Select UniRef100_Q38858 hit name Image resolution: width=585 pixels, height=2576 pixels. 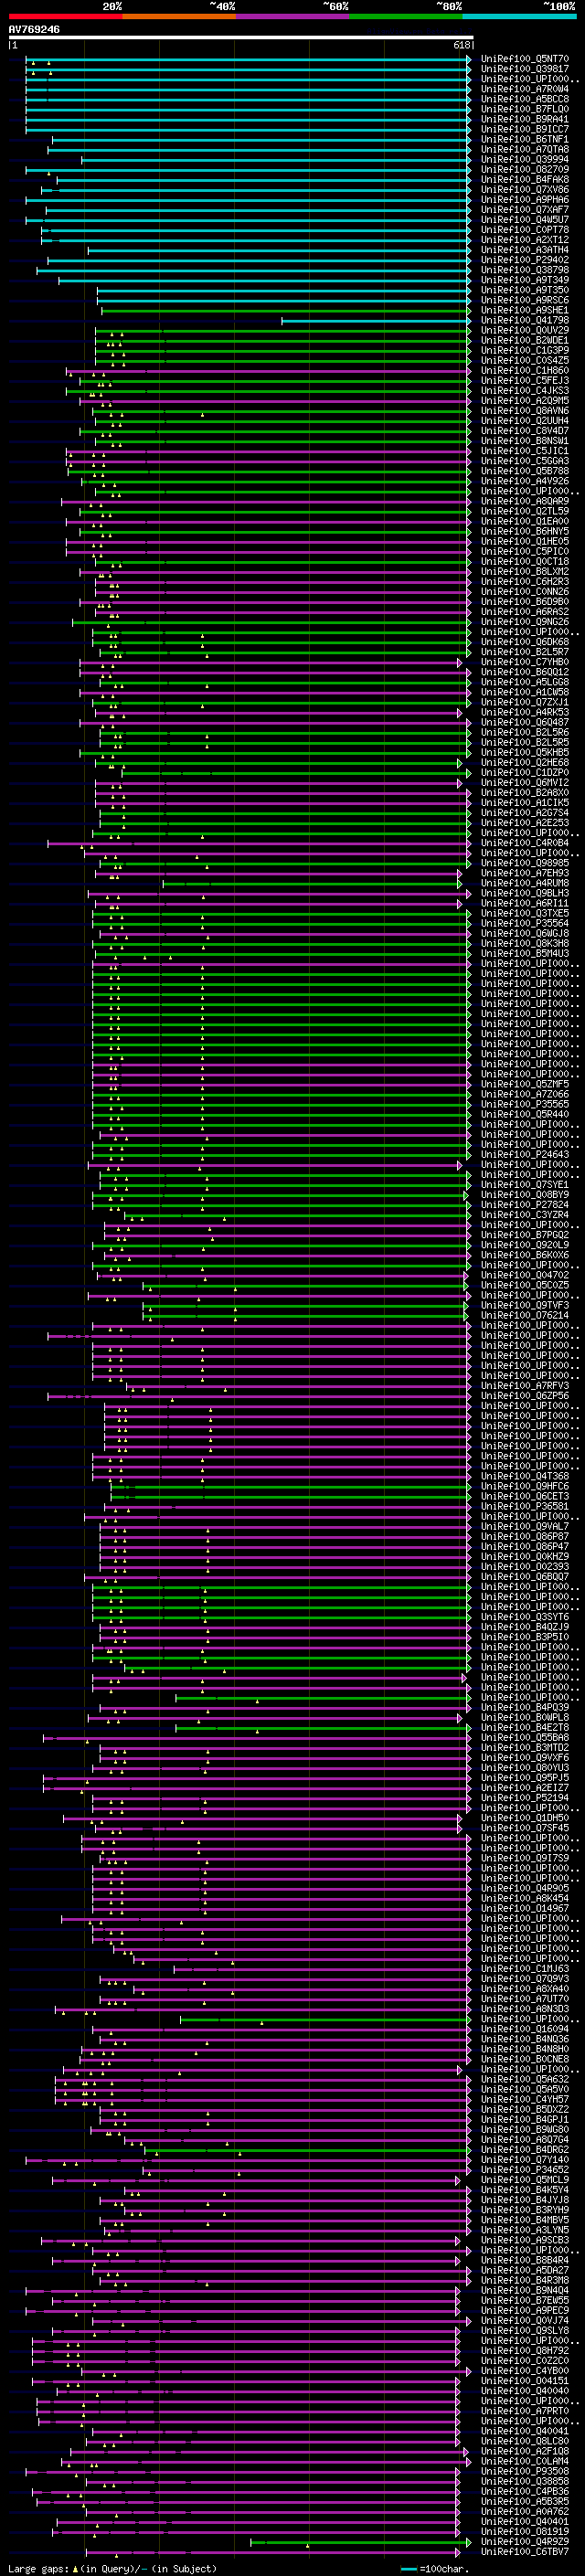pyautogui.click(x=525, y=2482)
